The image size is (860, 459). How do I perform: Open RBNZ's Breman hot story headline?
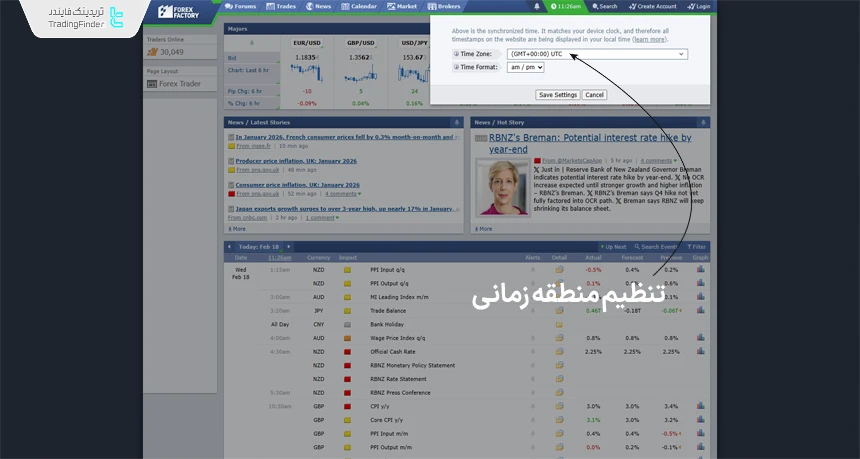pos(590,144)
